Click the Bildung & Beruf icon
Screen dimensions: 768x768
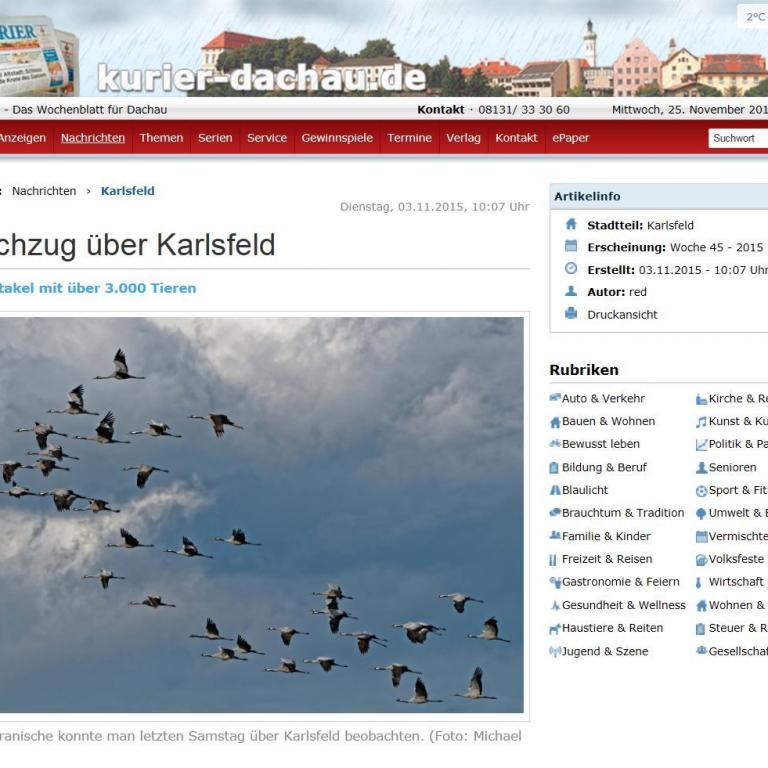pos(555,467)
